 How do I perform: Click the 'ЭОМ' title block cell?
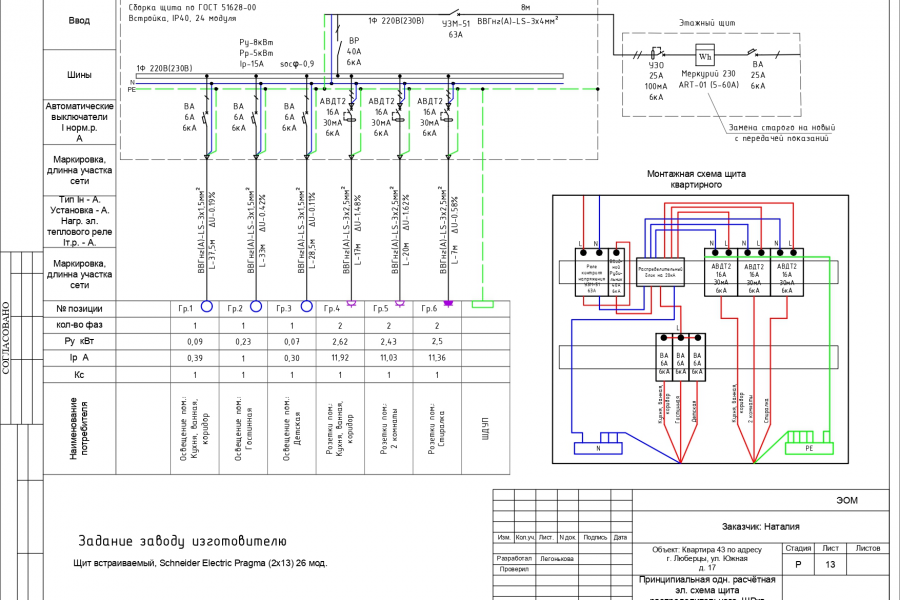pyautogui.click(x=847, y=501)
